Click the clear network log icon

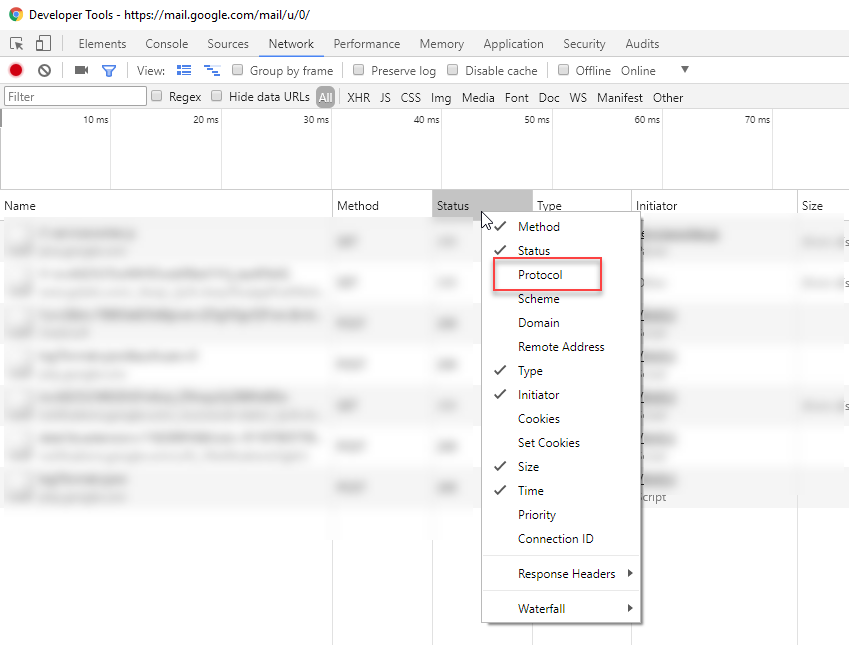click(x=44, y=70)
